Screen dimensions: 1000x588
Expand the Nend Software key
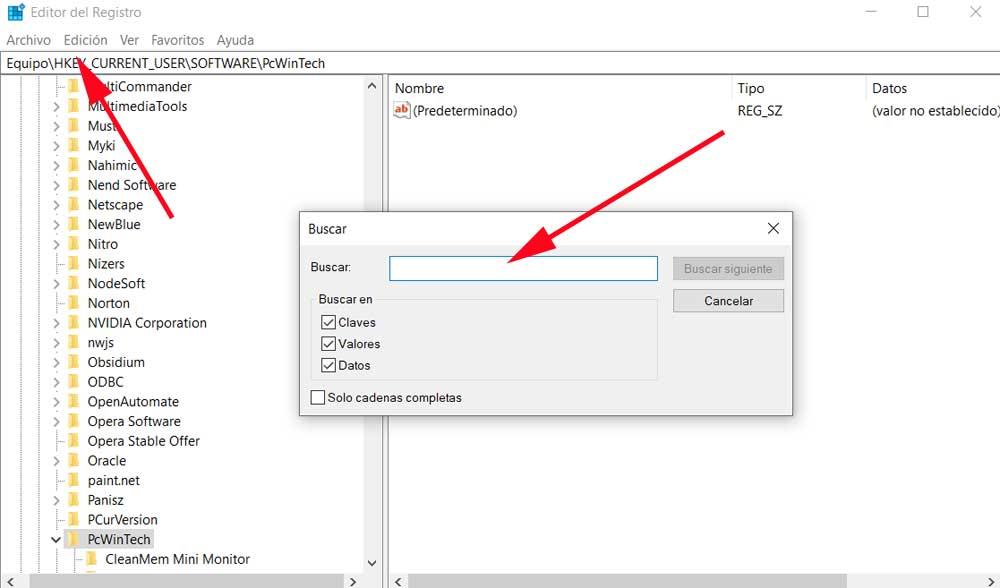pyautogui.click(x=56, y=186)
